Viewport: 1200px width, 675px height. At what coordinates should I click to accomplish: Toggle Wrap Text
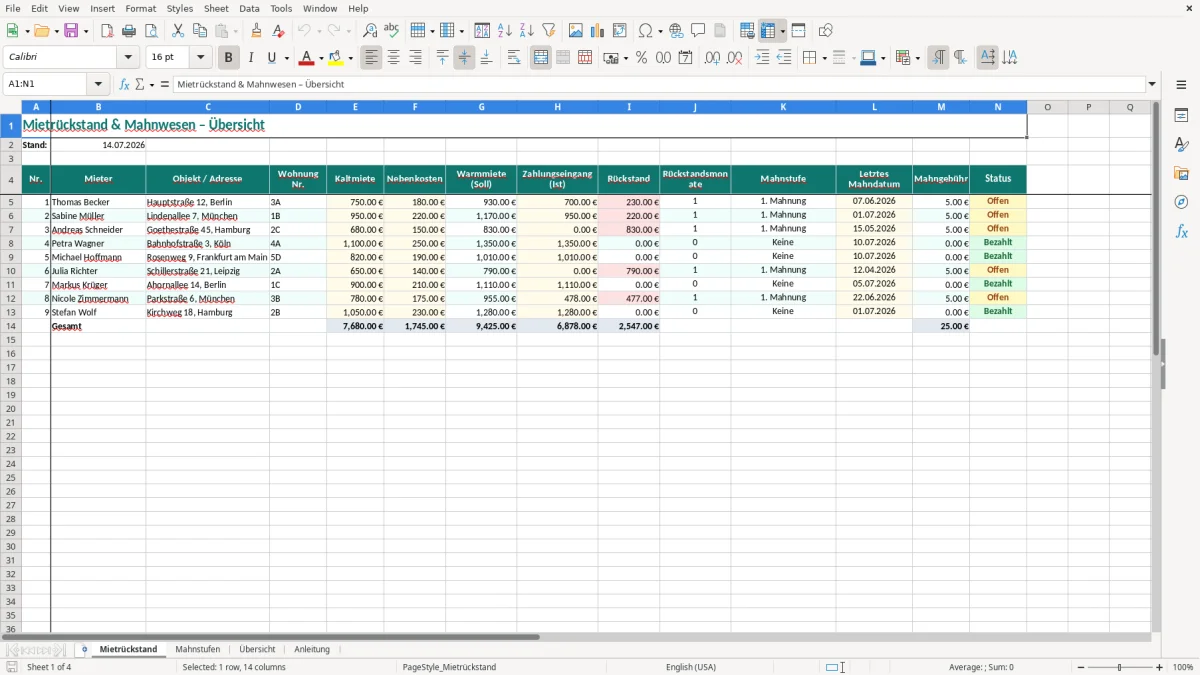click(x=514, y=58)
